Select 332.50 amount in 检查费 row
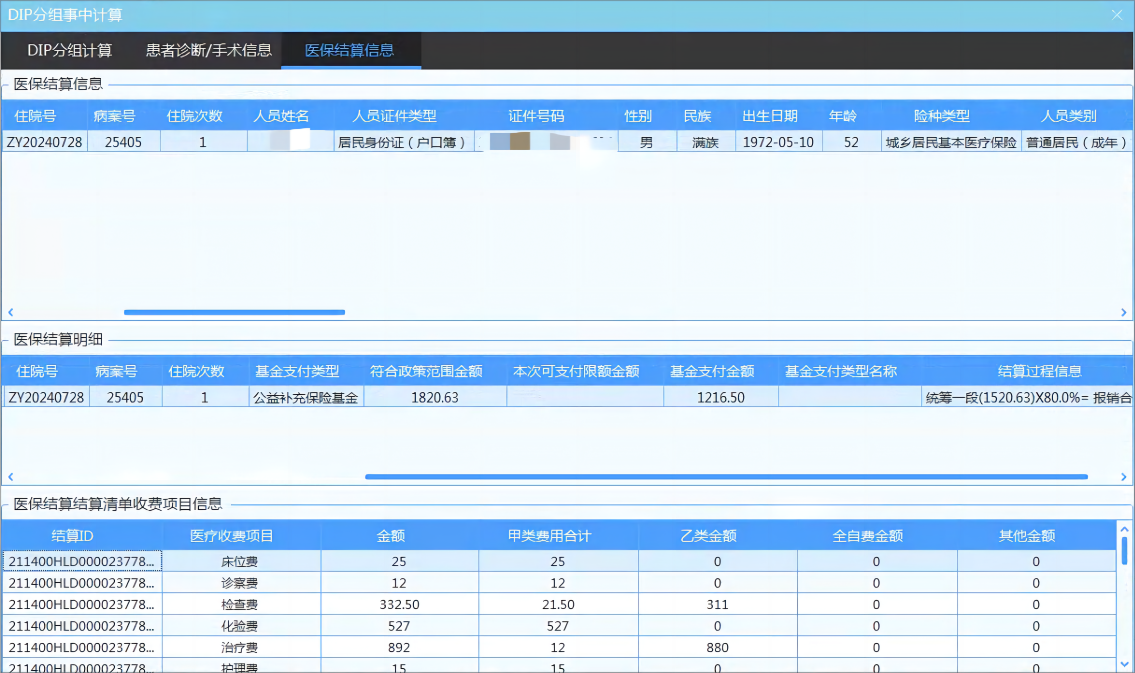Screen dimensions: 1135x673 click(x=400, y=604)
